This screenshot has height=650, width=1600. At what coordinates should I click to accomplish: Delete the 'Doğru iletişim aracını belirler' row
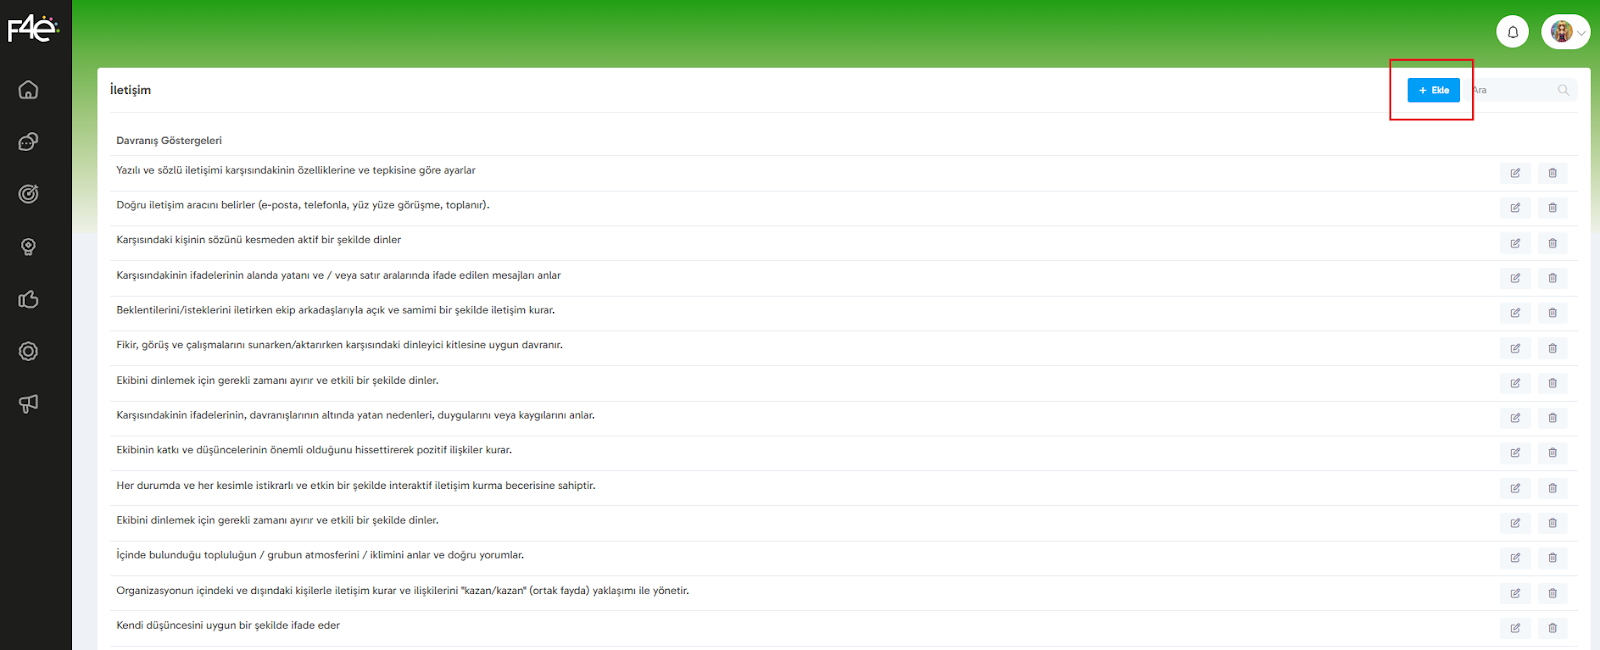pyautogui.click(x=1552, y=208)
